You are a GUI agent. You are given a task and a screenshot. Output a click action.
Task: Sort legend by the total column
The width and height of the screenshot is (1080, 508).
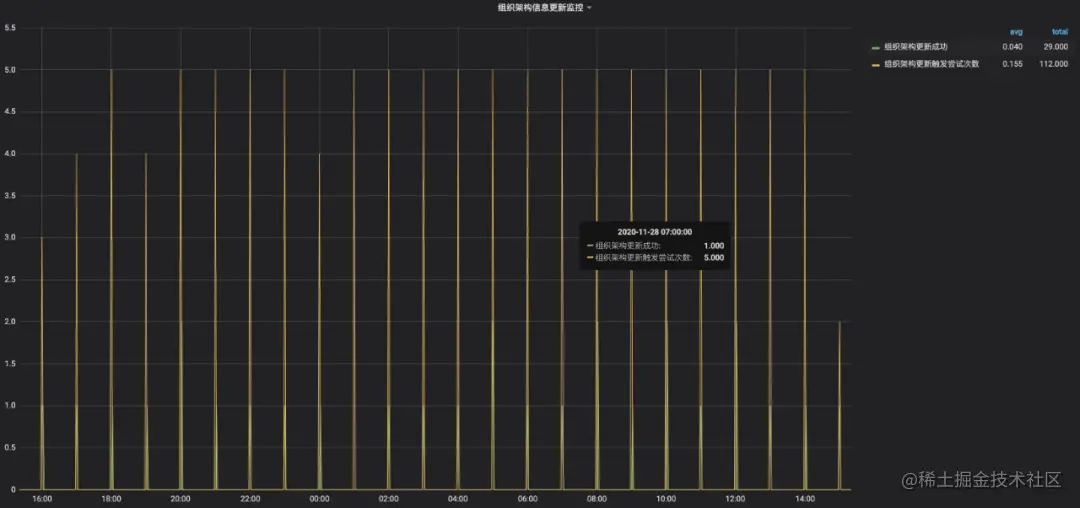(x=1059, y=32)
